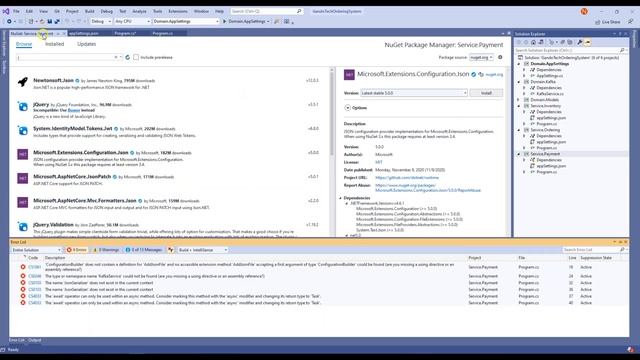Click the nuget.org link beside package title
Viewport: 640px width, 360px height.
[x=494, y=75]
